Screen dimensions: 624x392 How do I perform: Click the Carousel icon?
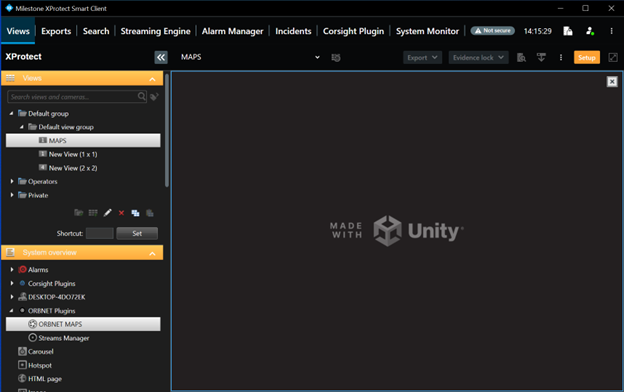(22, 352)
